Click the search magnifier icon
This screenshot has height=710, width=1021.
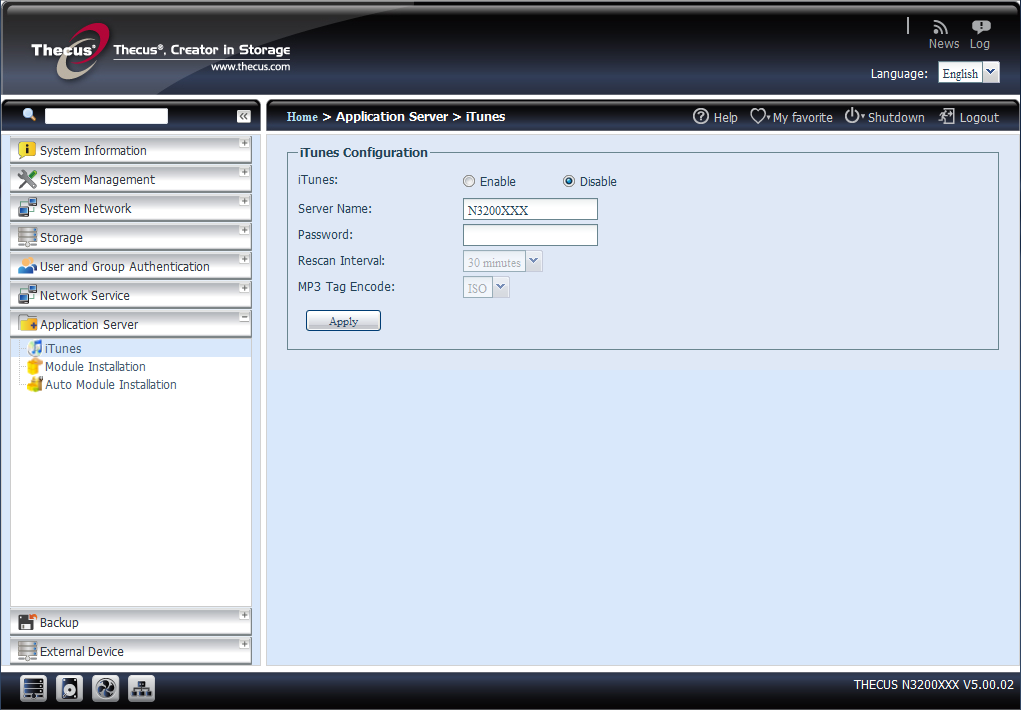point(29,115)
